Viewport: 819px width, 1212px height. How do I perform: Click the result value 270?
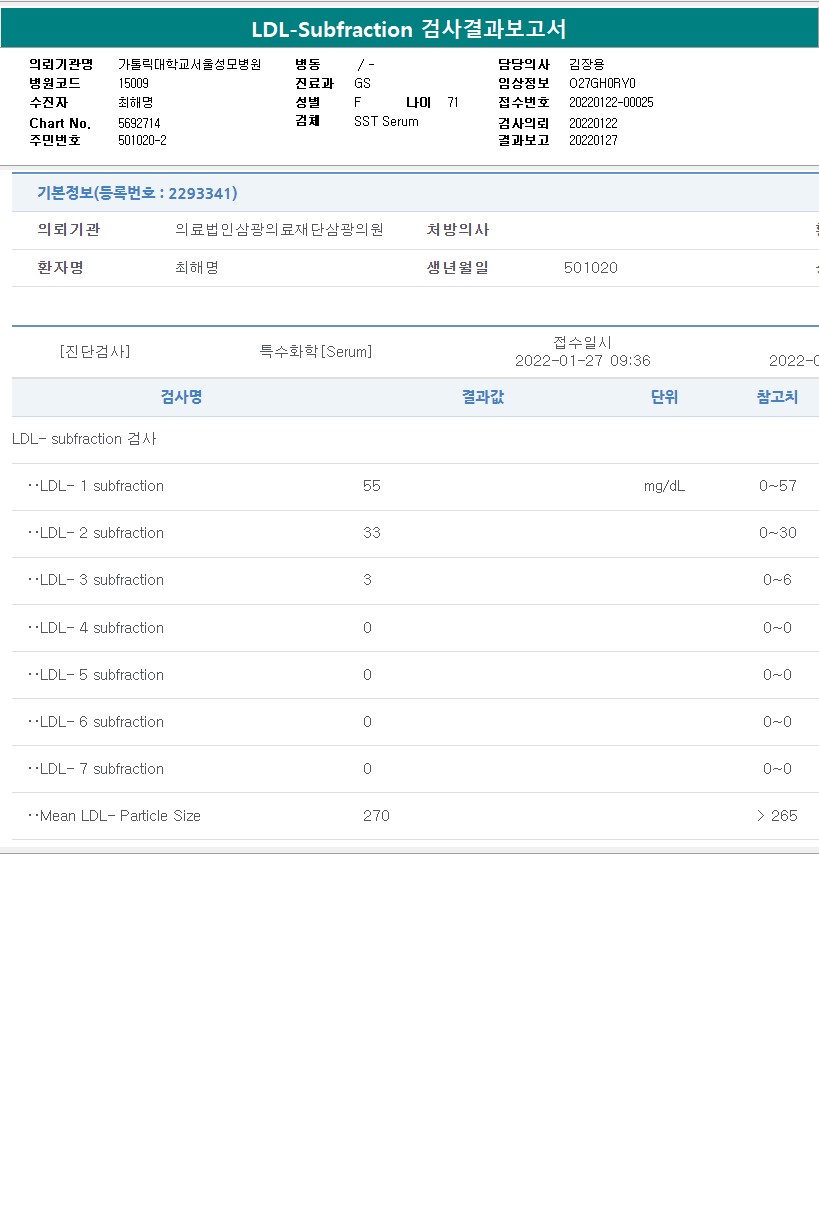point(376,816)
